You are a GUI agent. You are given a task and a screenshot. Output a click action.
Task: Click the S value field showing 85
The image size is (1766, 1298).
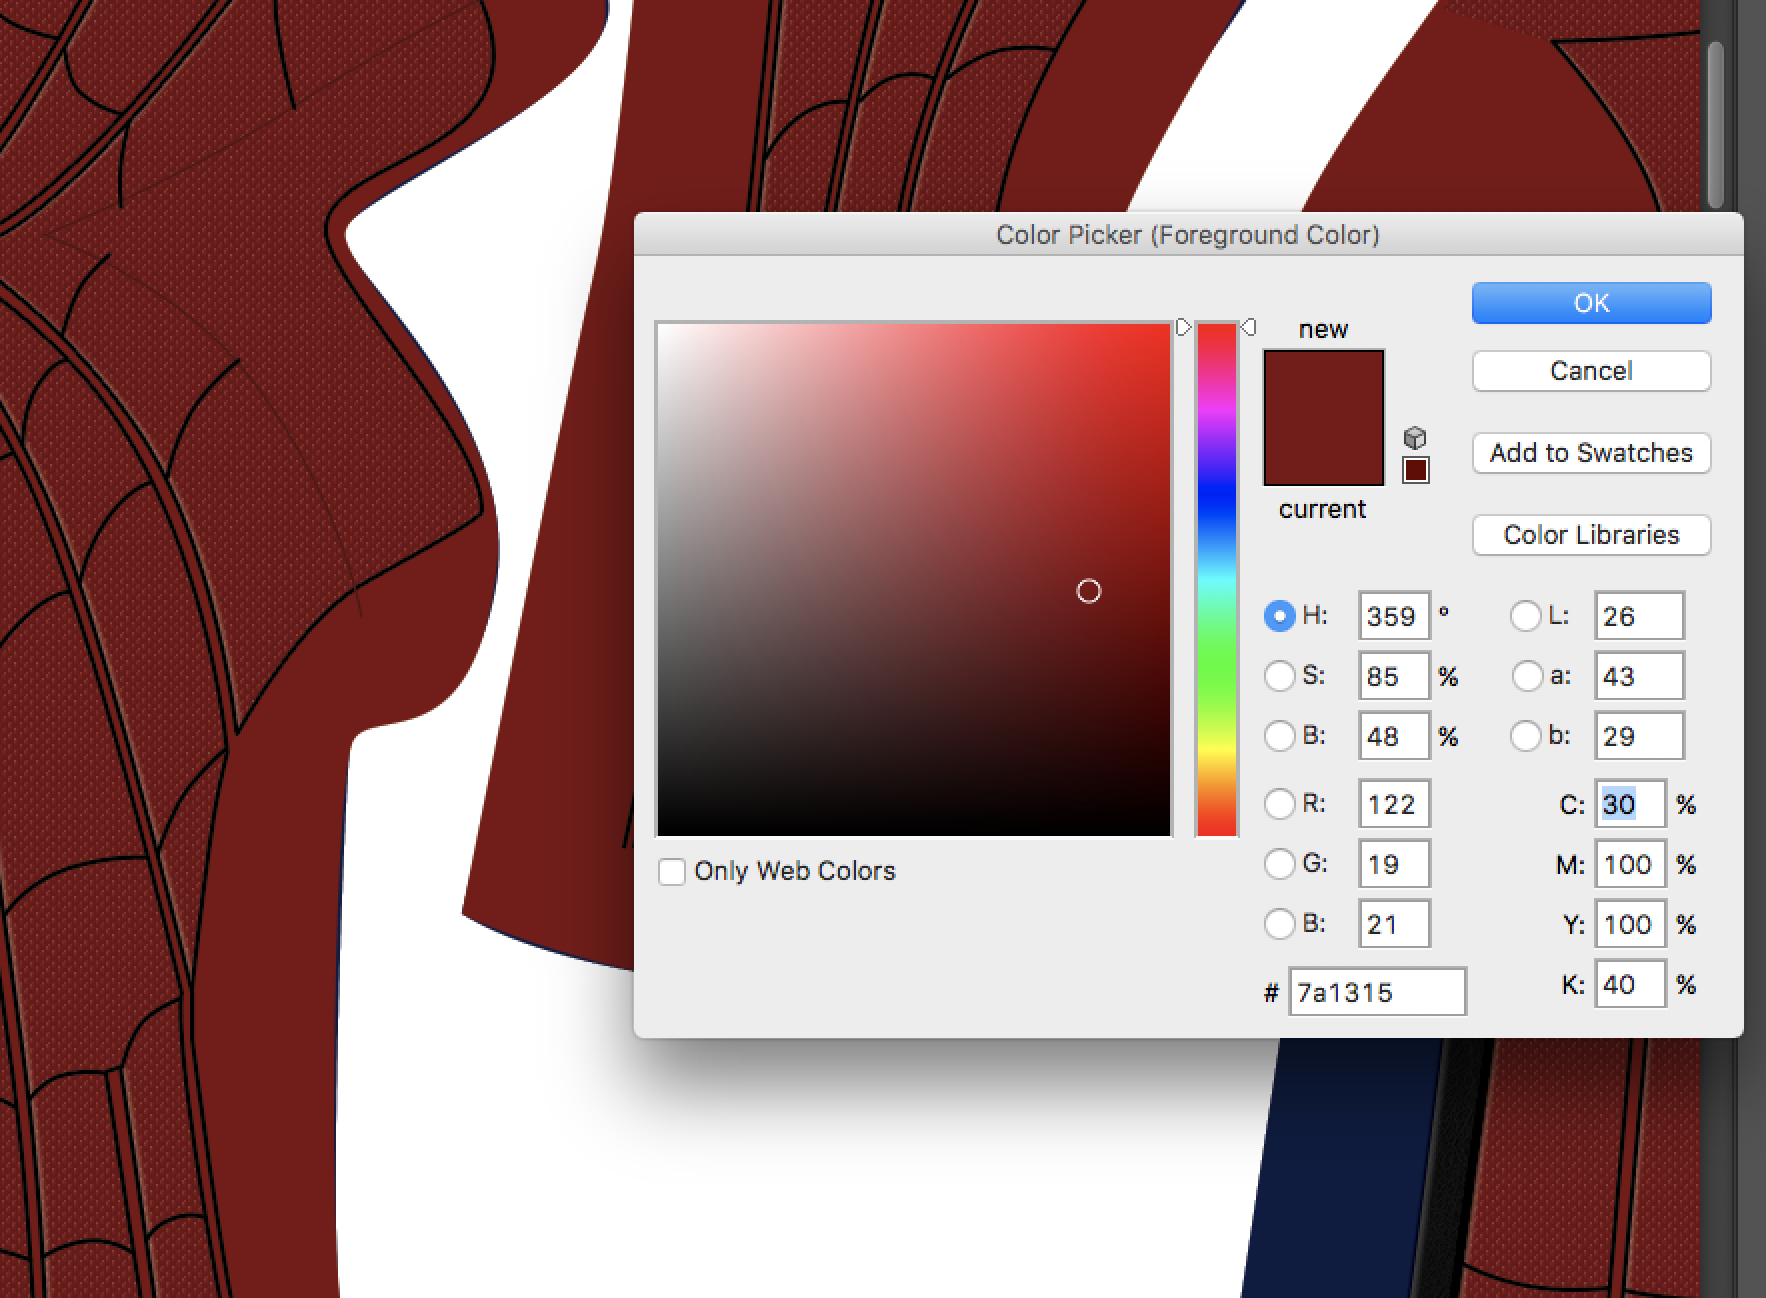(x=1393, y=676)
